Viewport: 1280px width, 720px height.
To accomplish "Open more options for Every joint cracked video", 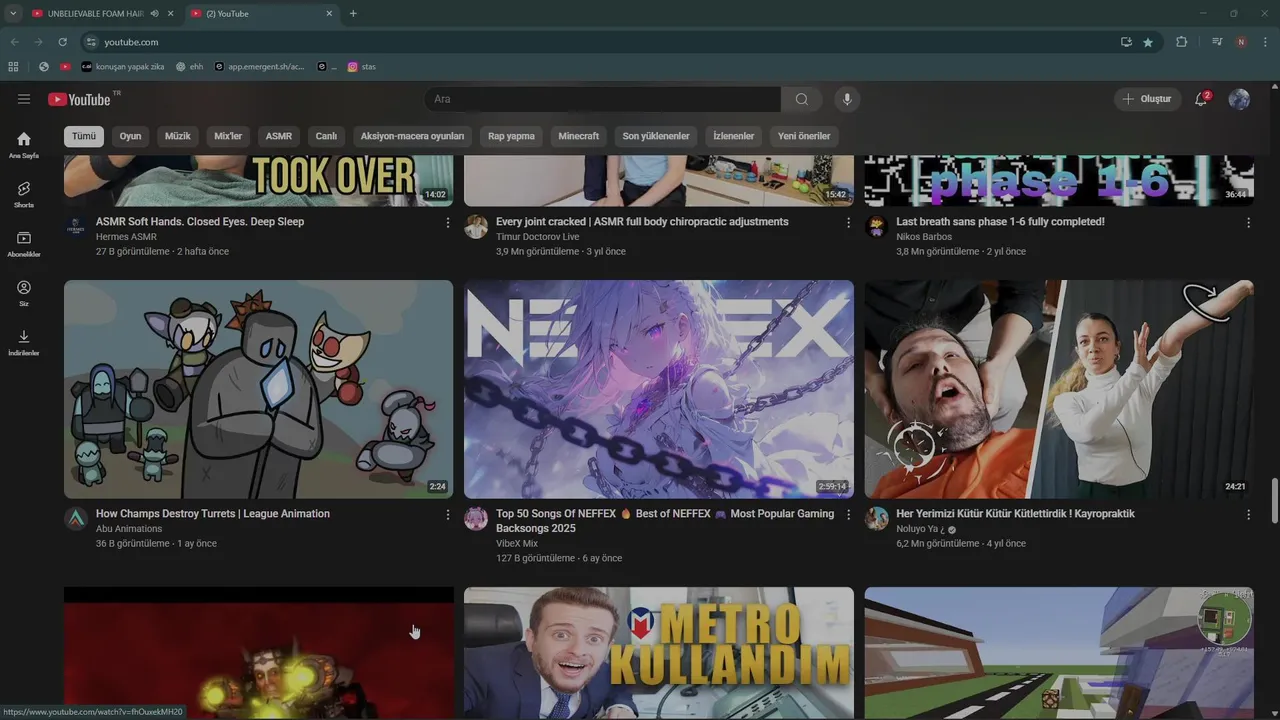I will (848, 223).
